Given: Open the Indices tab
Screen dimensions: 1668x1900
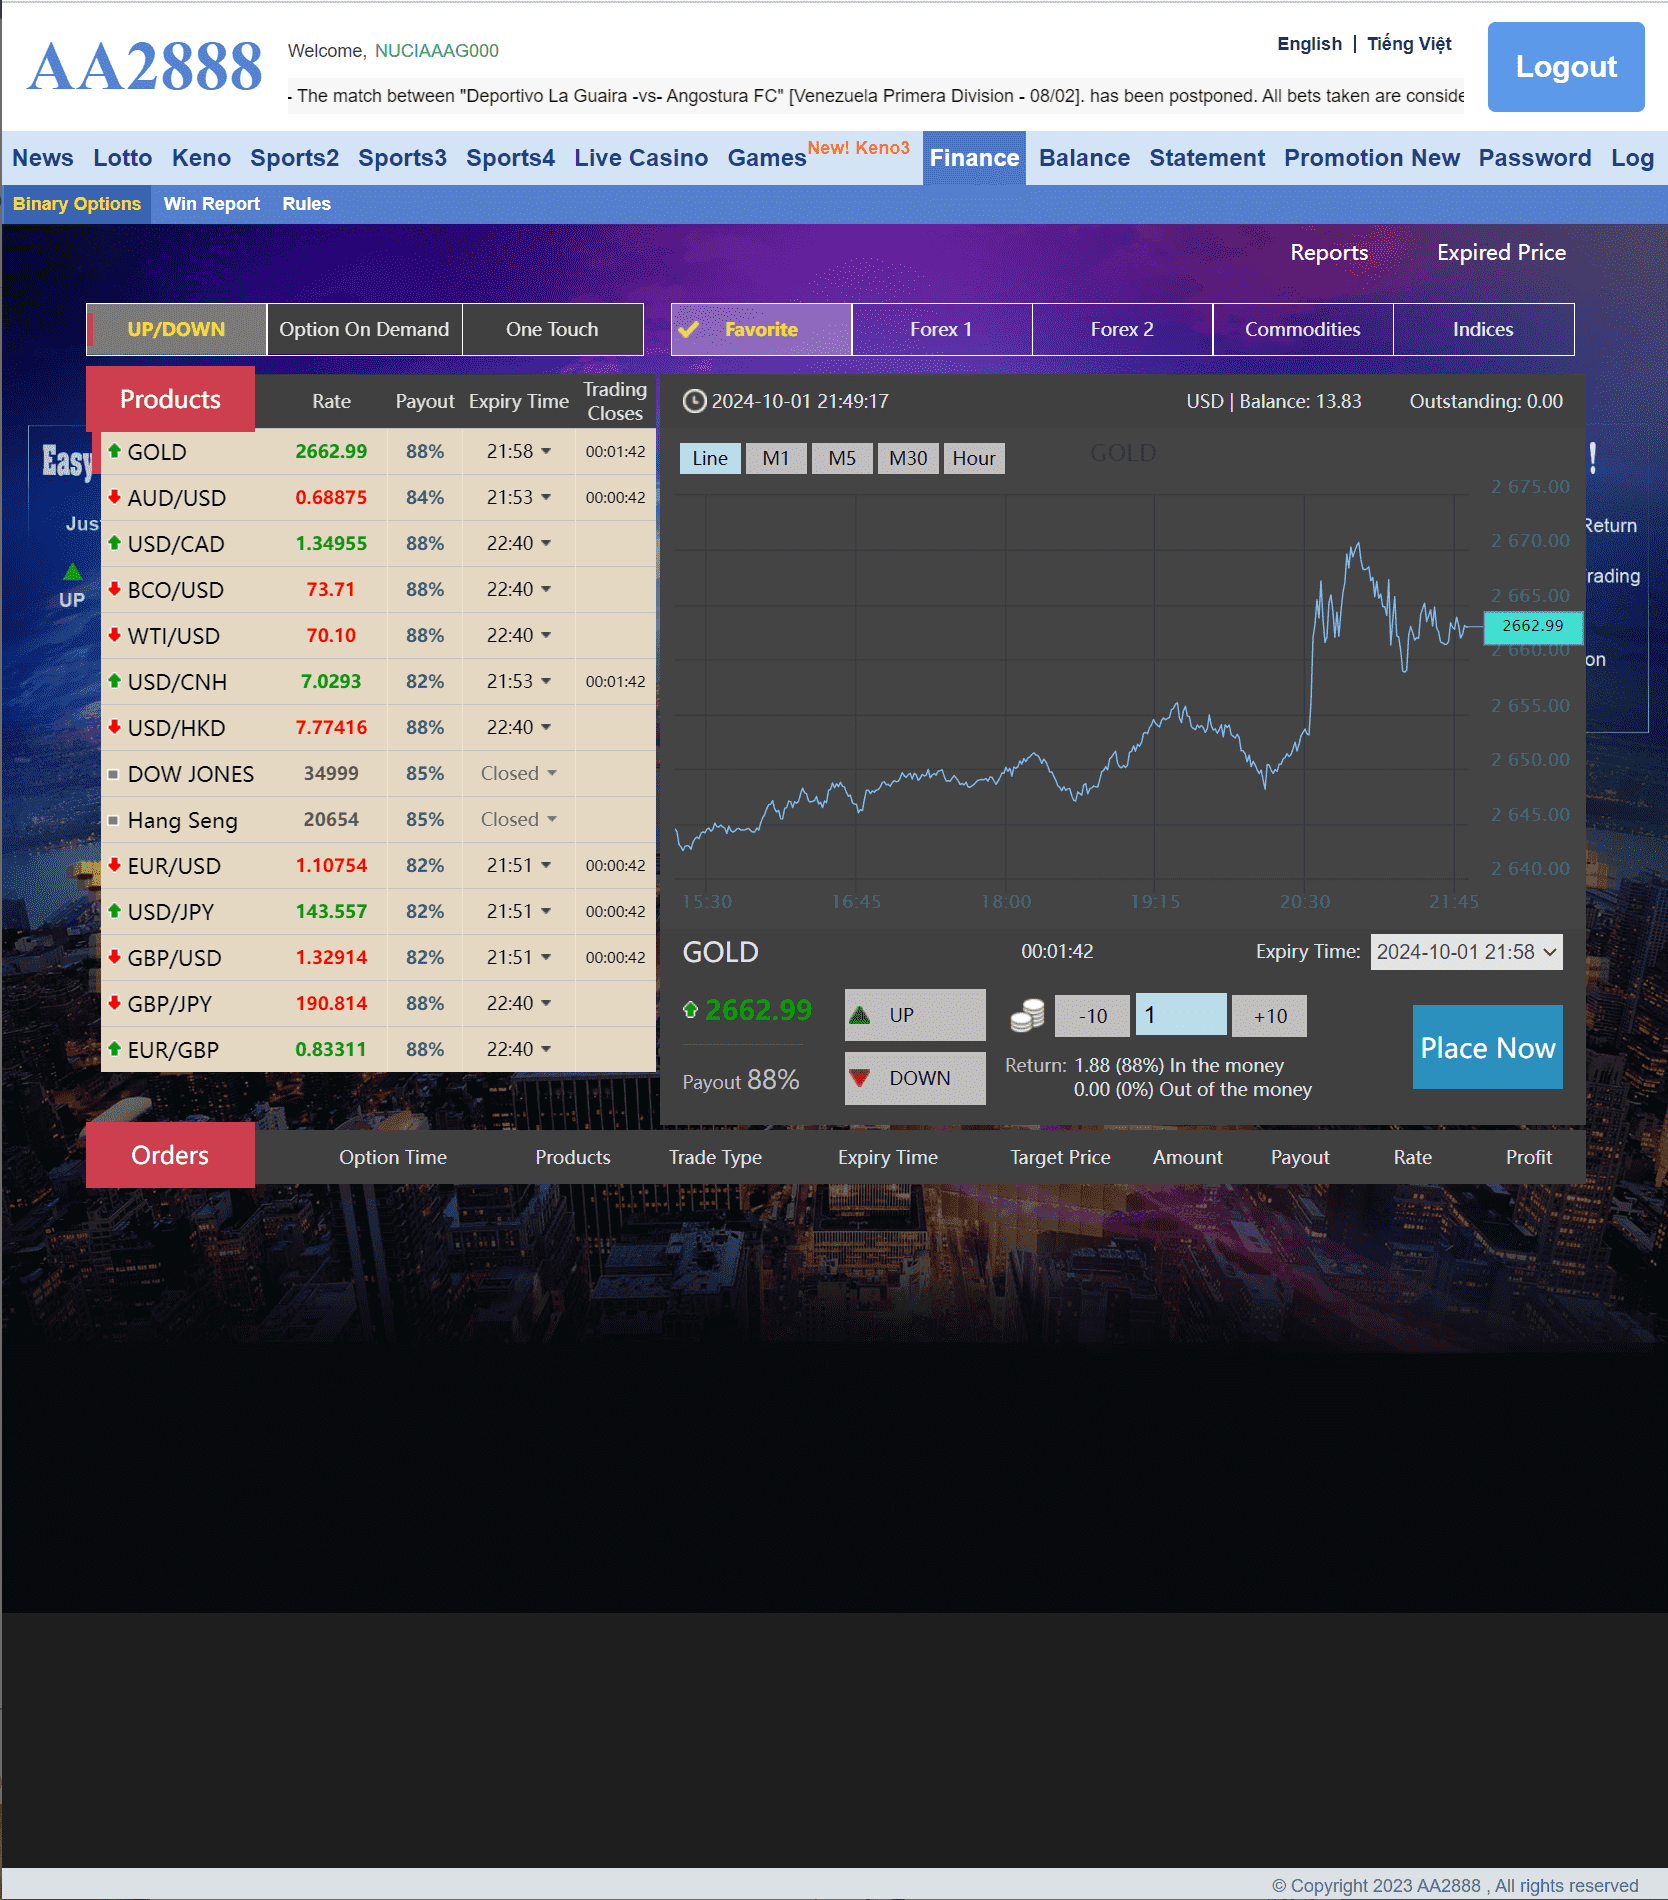Looking at the screenshot, I should coord(1483,329).
